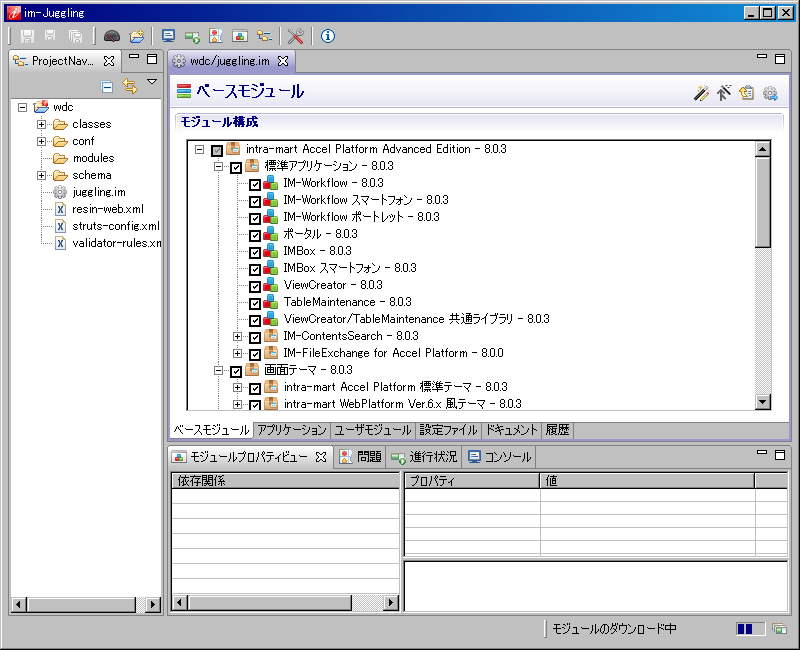Minimize the editor area
The width and height of the screenshot is (800, 650).
(x=762, y=57)
